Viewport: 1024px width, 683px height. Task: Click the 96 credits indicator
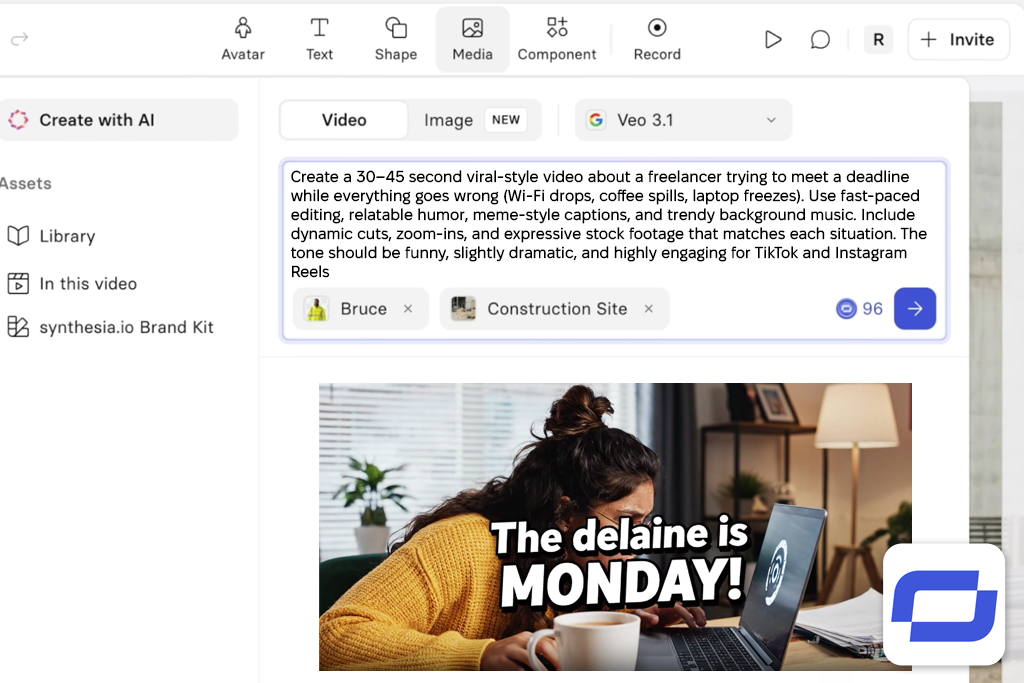pyautogui.click(x=859, y=309)
